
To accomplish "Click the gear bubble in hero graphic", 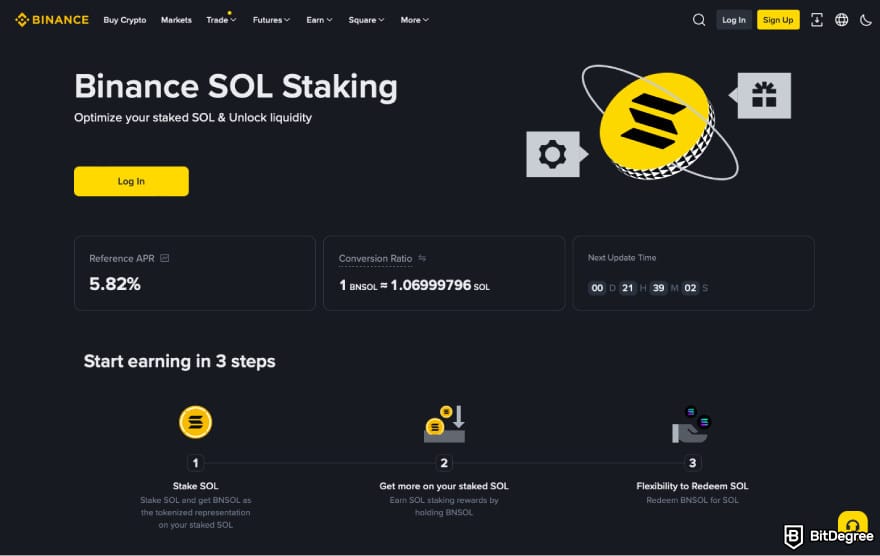I will tap(556, 154).
